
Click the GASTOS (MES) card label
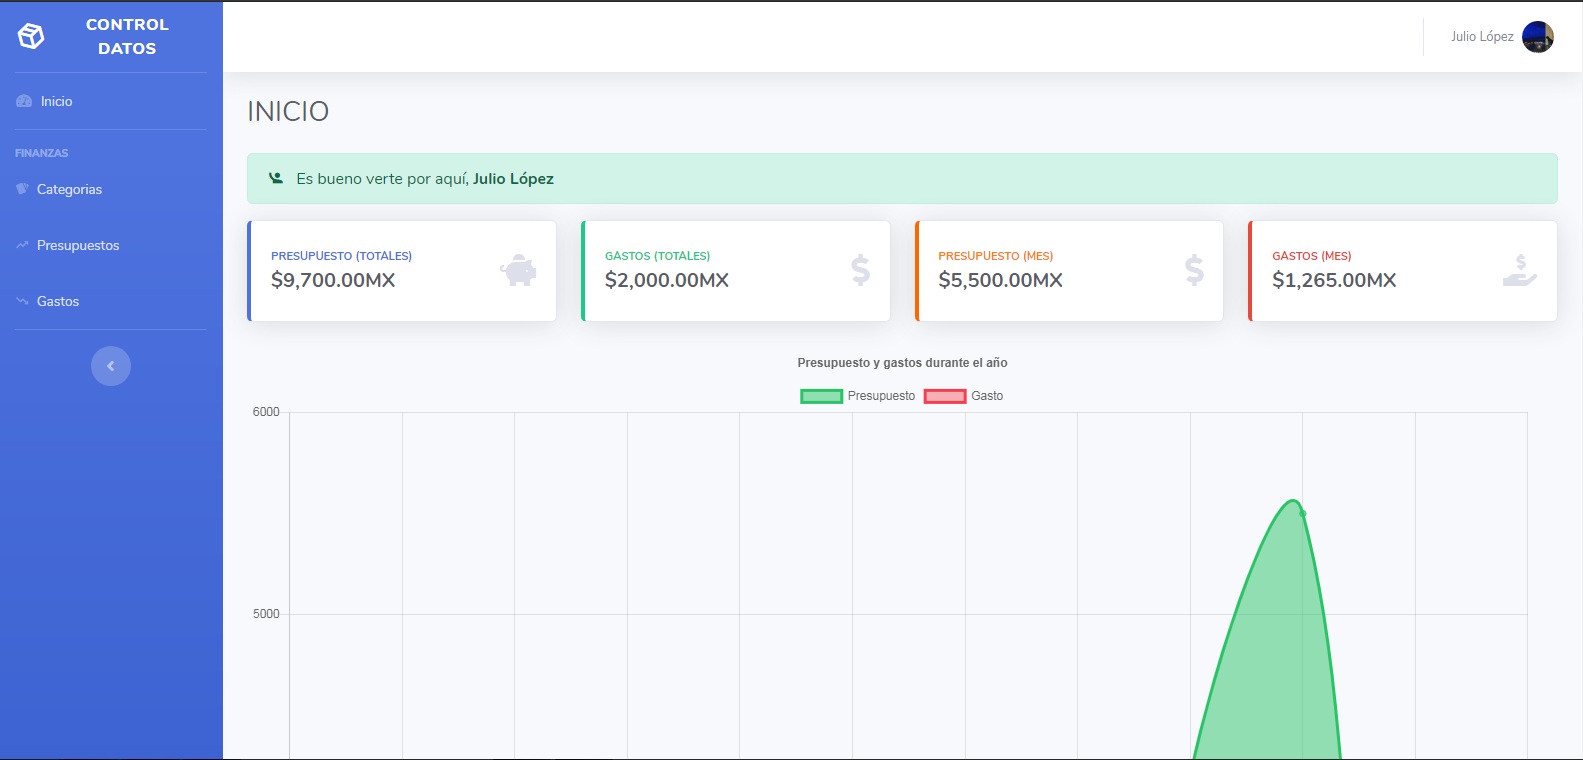coord(1311,256)
